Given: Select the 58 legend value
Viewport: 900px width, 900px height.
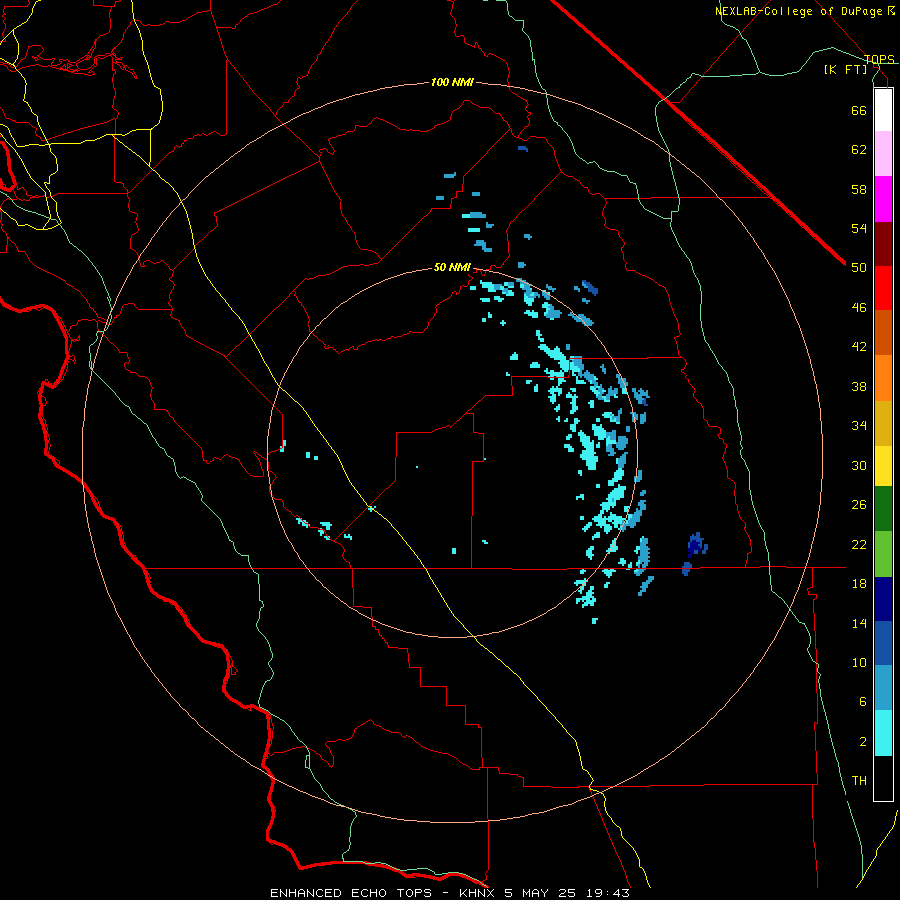Looking at the screenshot, I should tap(859, 189).
